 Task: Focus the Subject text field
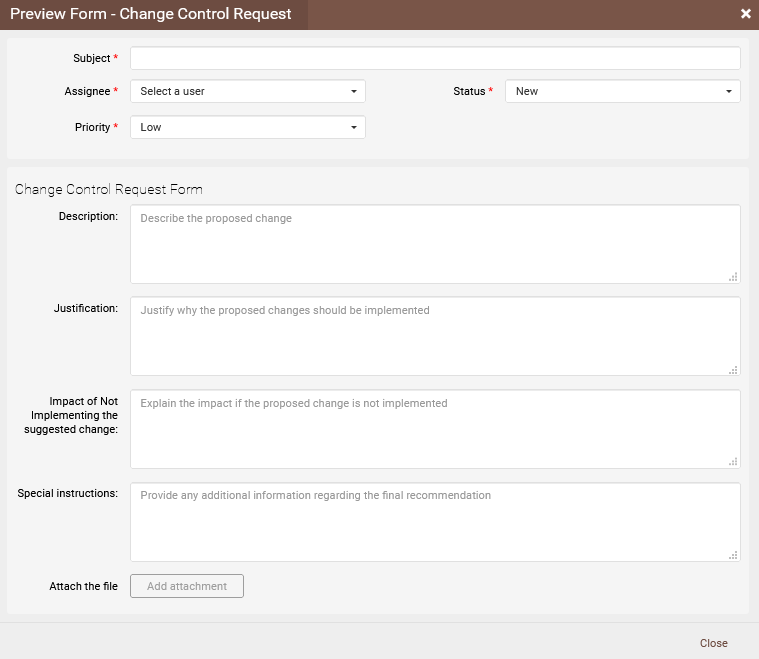(x=435, y=58)
